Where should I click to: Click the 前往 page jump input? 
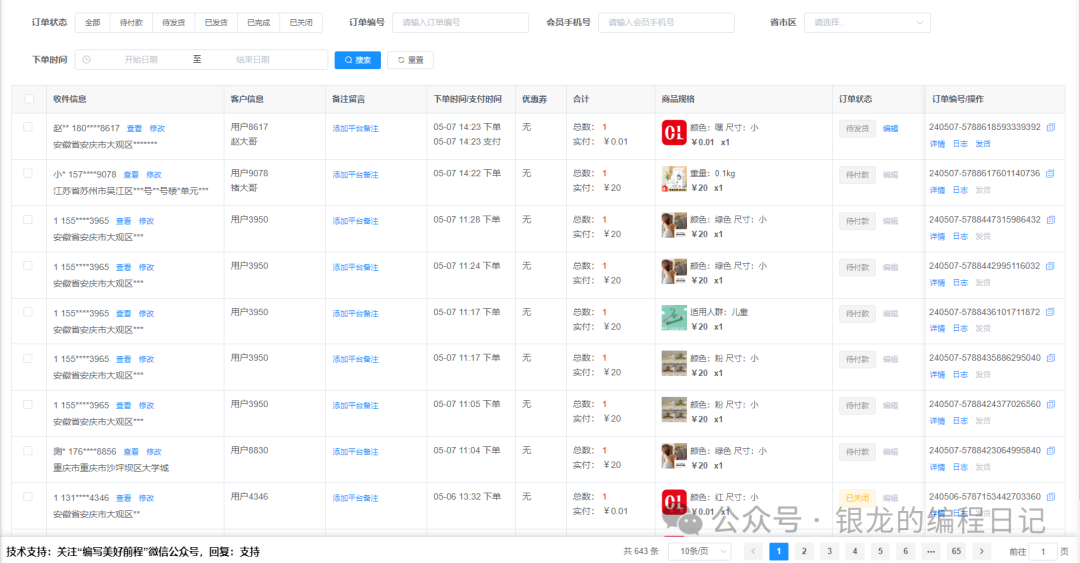click(1043, 551)
